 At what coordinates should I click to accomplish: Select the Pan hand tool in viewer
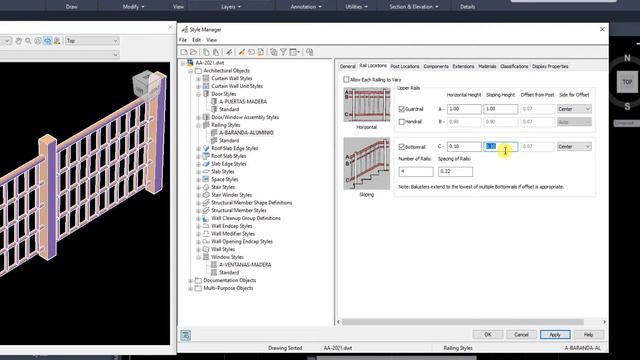coord(18,41)
